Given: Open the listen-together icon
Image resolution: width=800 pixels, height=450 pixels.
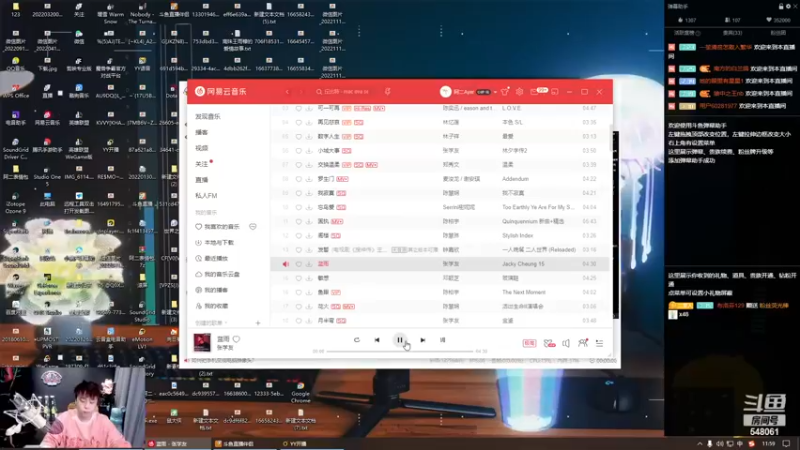Looking at the screenshot, I should point(583,343).
